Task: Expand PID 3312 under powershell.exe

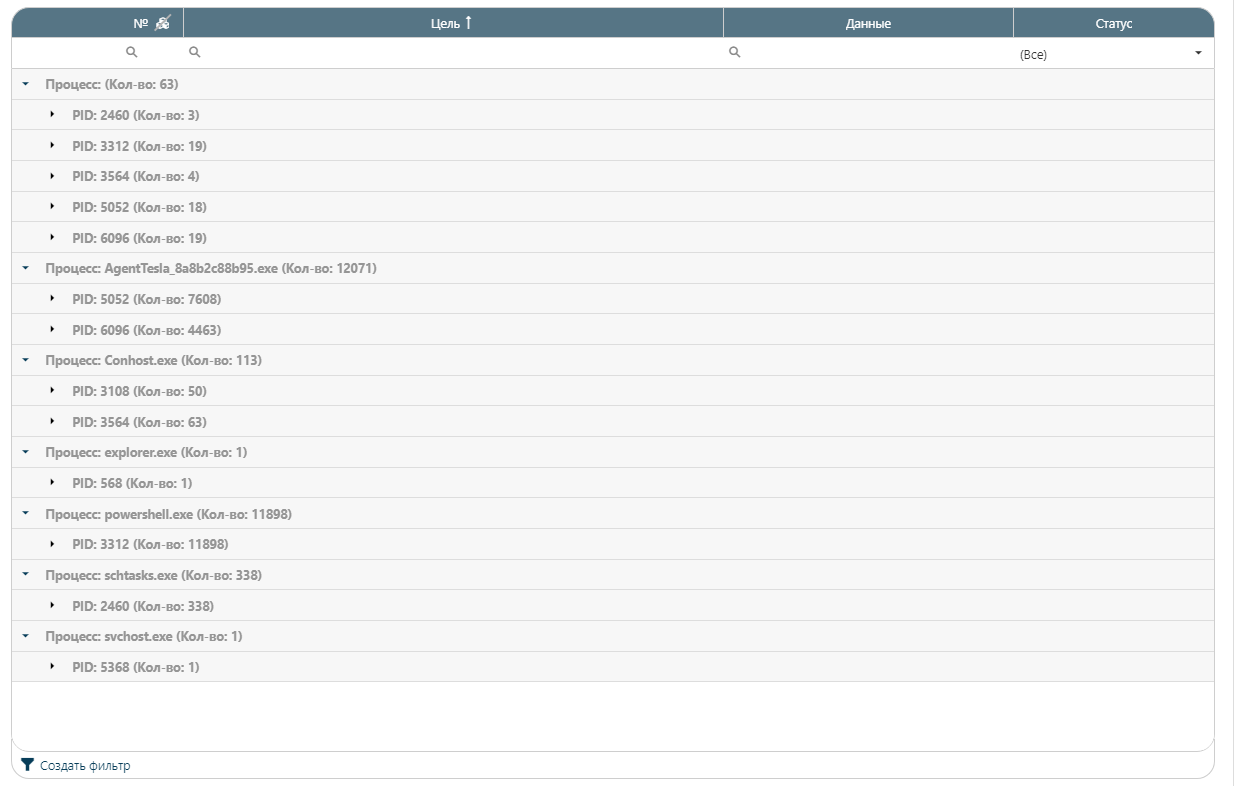Action: coord(52,544)
